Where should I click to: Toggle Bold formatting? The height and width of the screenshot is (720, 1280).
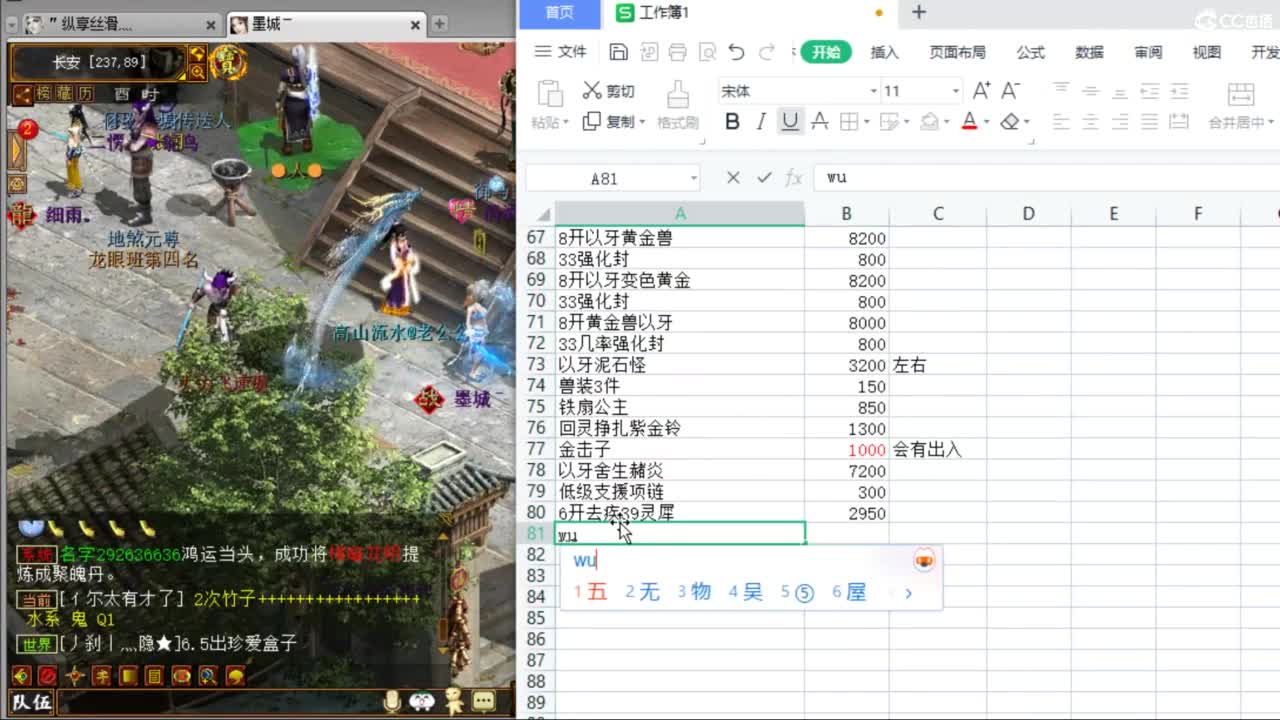coord(732,121)
